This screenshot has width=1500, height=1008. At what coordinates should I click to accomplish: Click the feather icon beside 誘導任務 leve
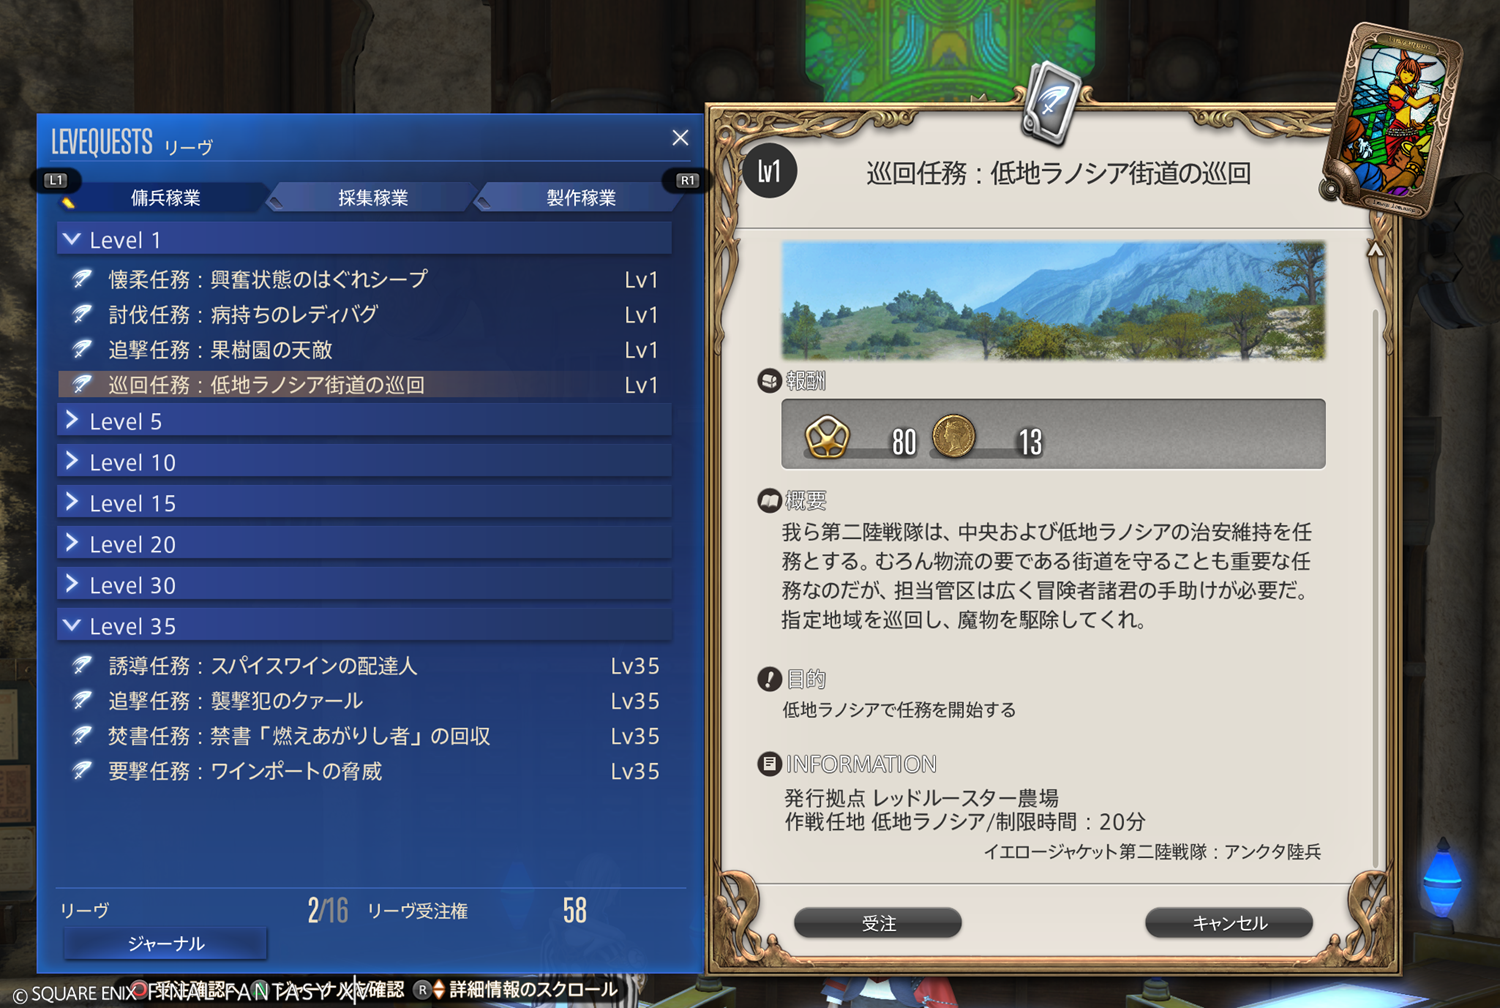(82, 665)
